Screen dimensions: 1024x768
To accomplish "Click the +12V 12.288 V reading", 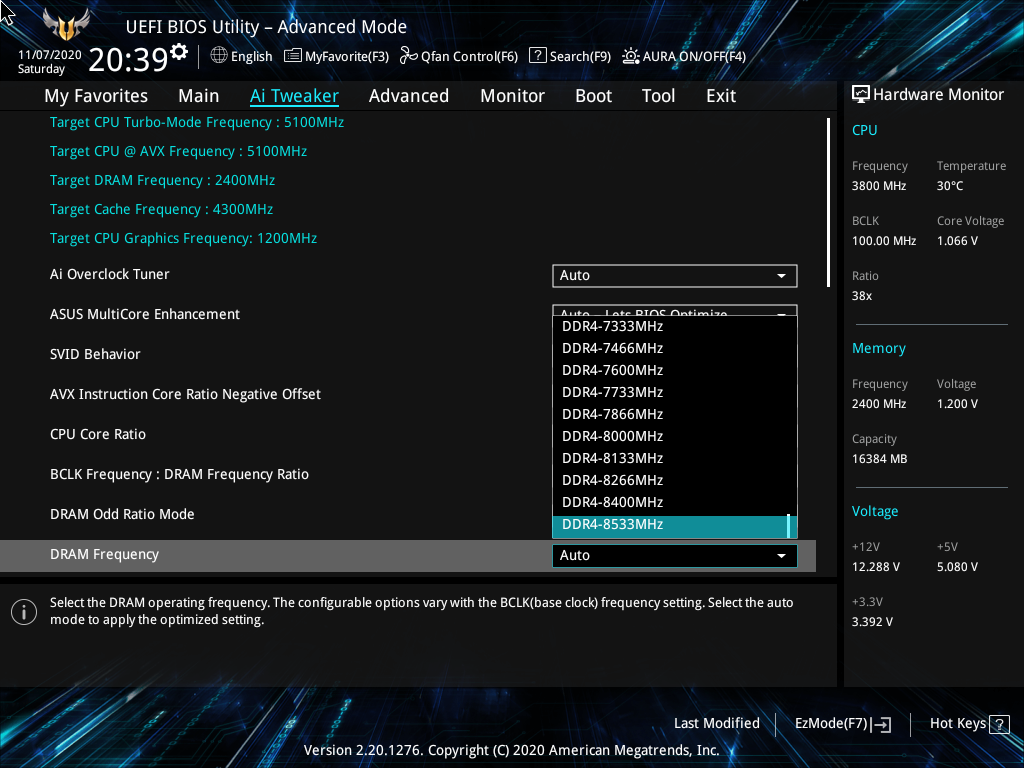I will [x=876, y=567].
